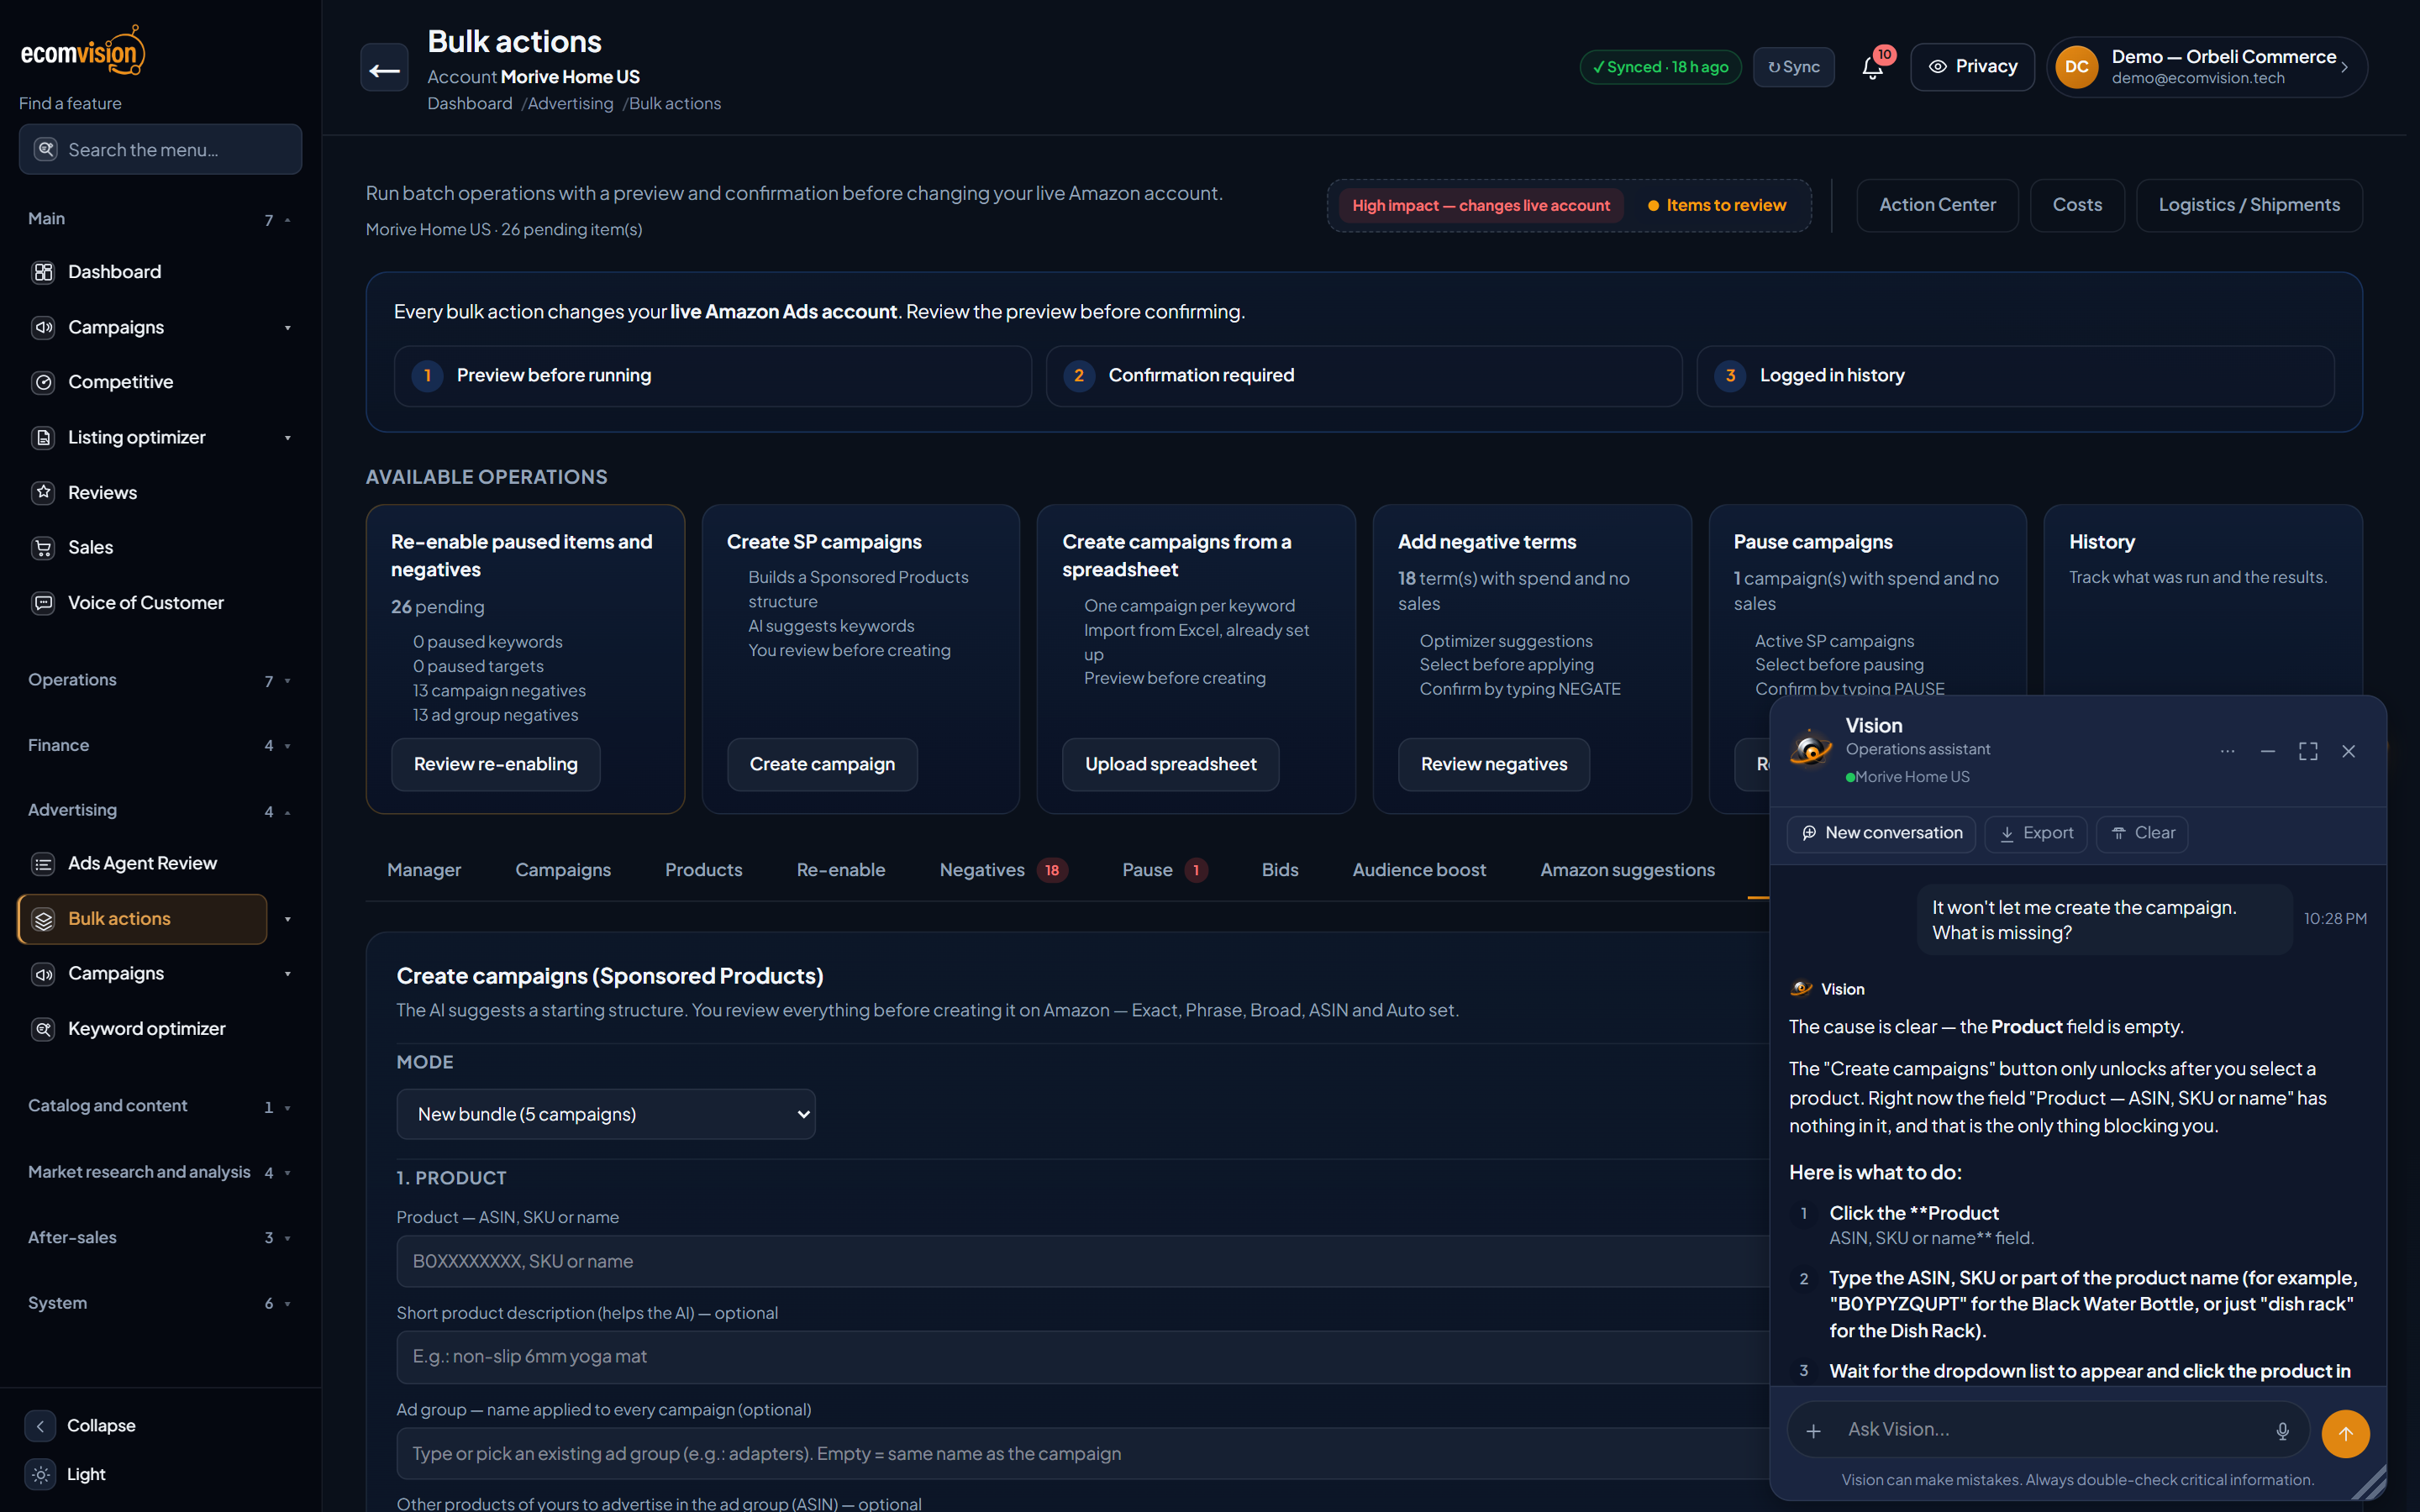The image size is (2420, 1512).
Task: Open Action Center
Action: click(x=1937, y=205)
